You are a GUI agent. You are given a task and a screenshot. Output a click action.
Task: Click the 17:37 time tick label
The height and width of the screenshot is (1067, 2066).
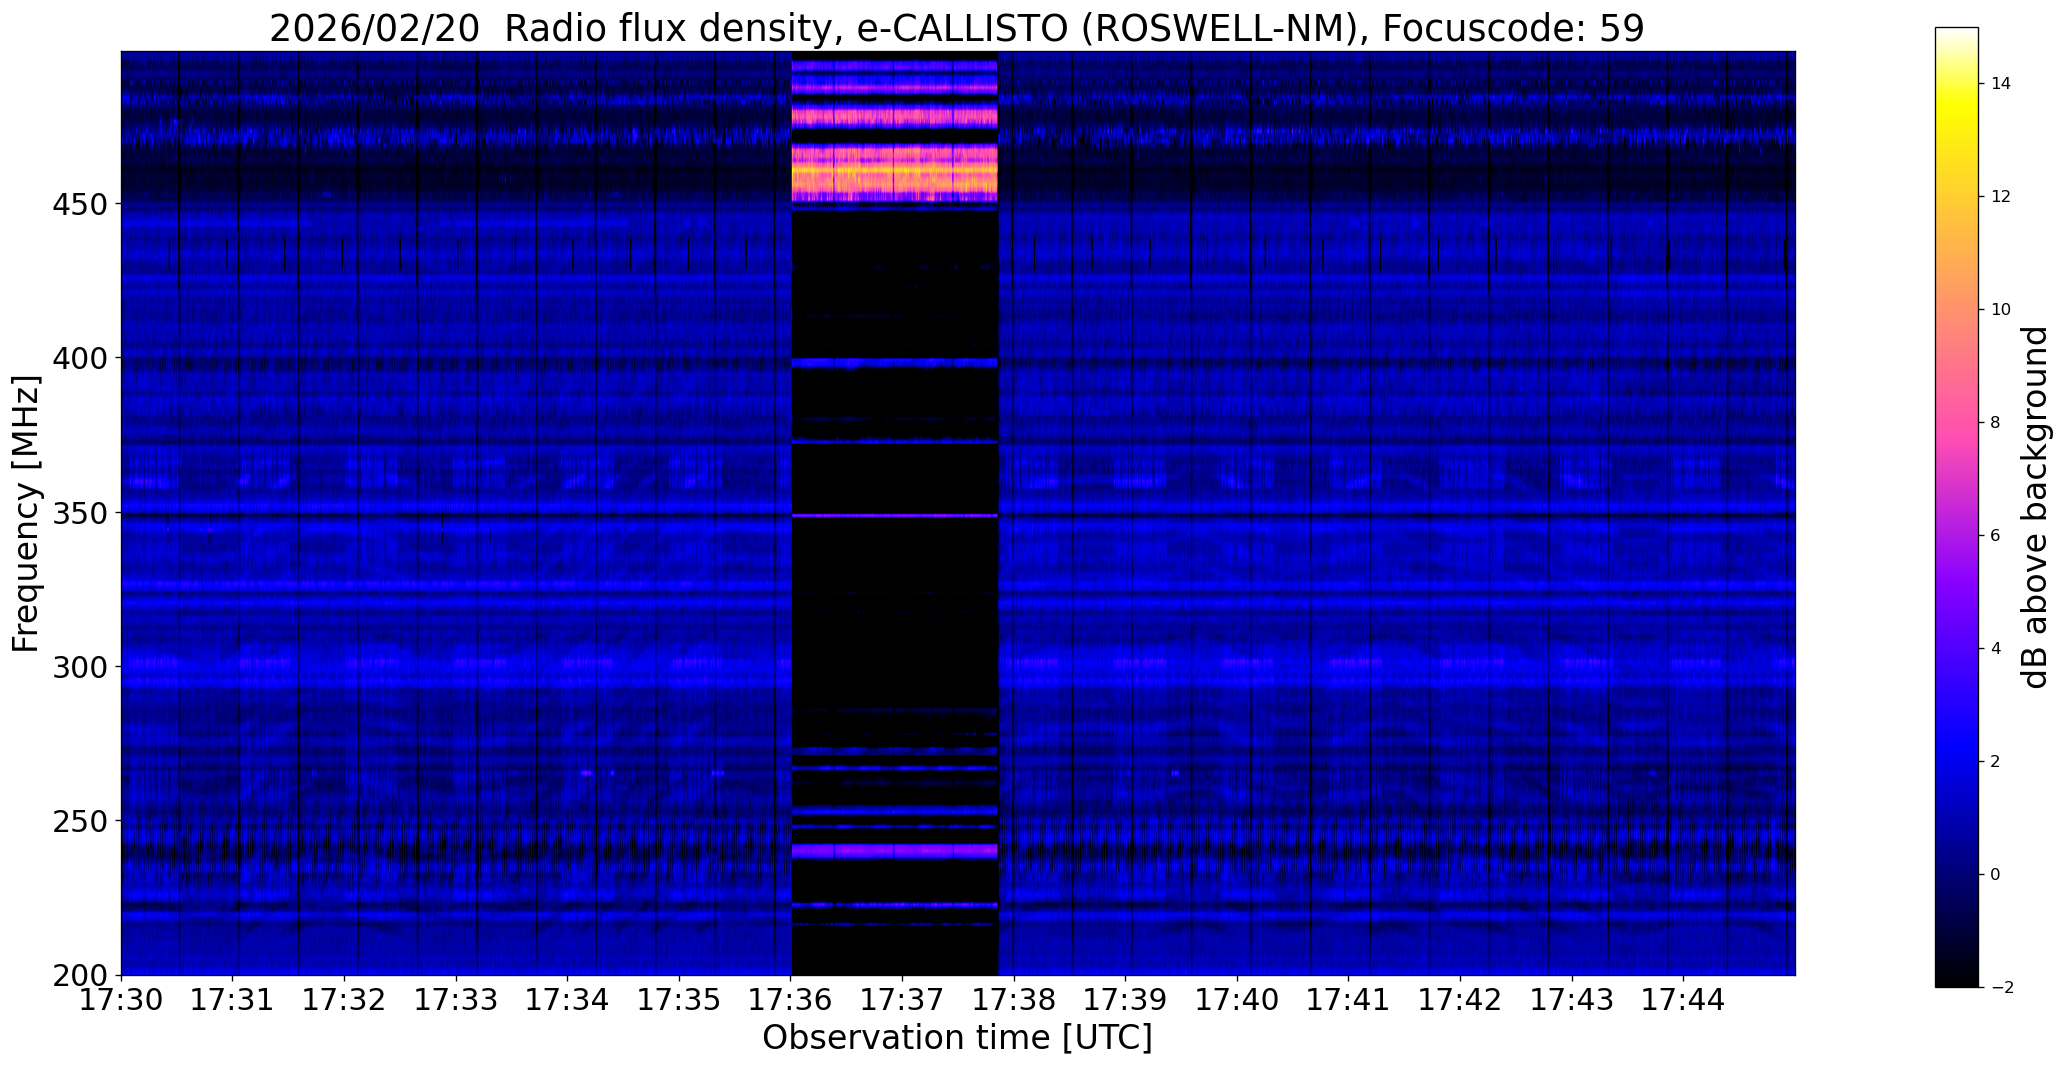click(x=903, y=1000)
